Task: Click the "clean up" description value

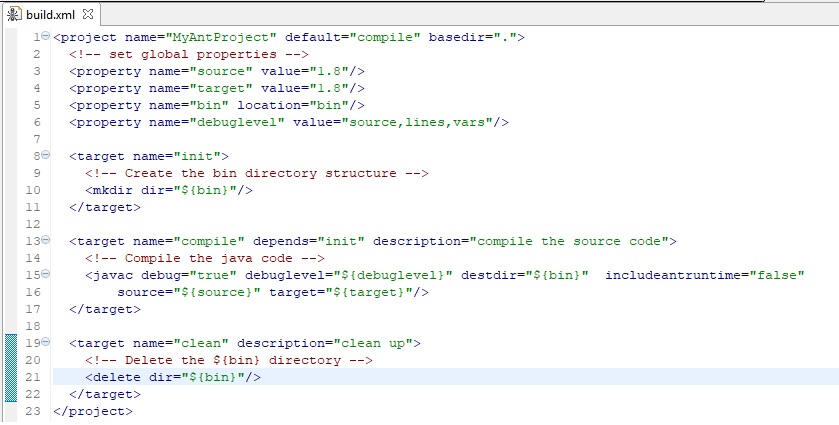Action: pyautogui.click(x=373, y=344)
